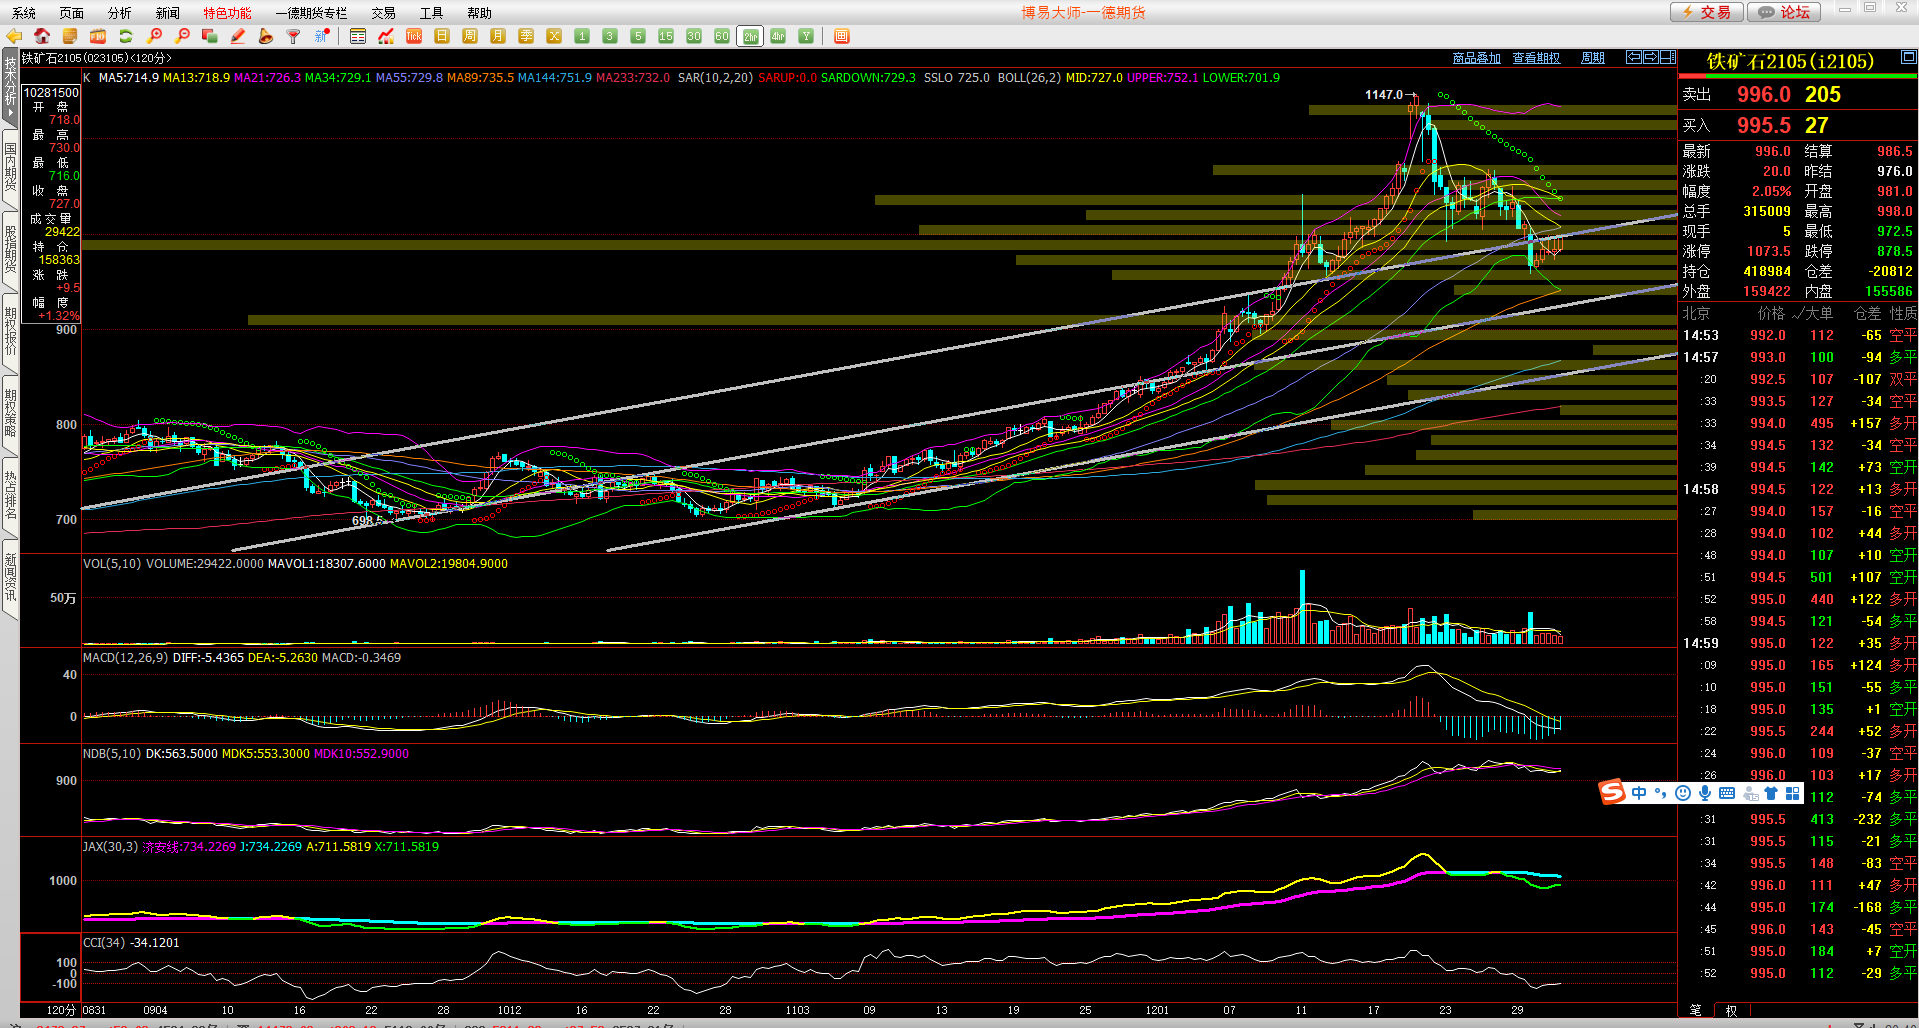Click the red line-chart toolbar icon
Image resolution: width=1919 pixels, height=1028 pixels.
coord(386,36)
